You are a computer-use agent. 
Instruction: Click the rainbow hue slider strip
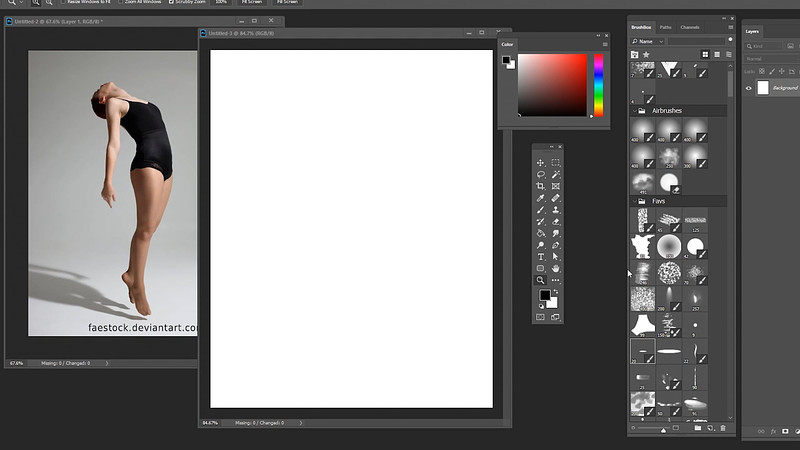pos(598,85)
